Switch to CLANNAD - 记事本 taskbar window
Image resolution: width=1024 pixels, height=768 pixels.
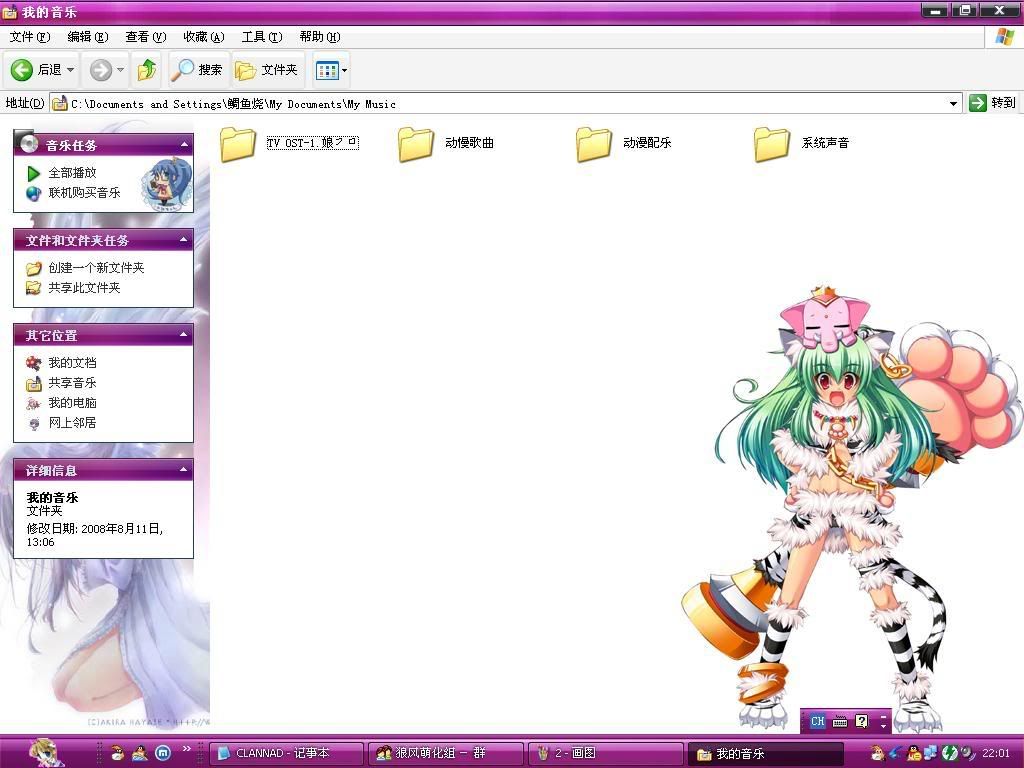[286, 753]
